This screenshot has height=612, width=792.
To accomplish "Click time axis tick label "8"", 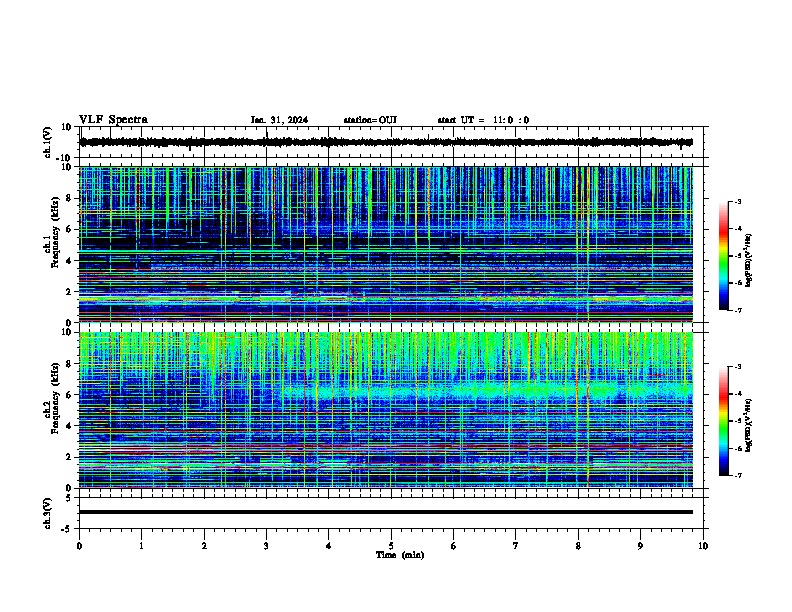I will point(578,546).
